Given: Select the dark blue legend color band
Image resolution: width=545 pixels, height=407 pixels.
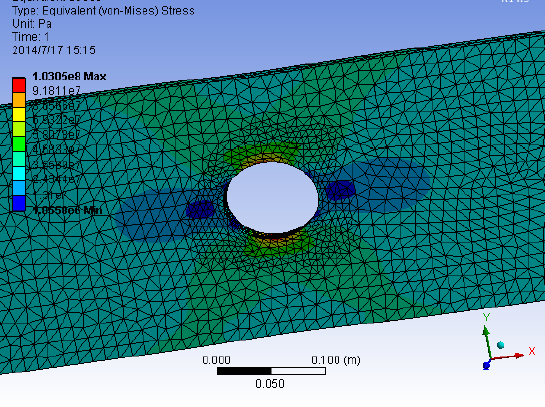Looking at the screenshot, I should coord(19,203).
